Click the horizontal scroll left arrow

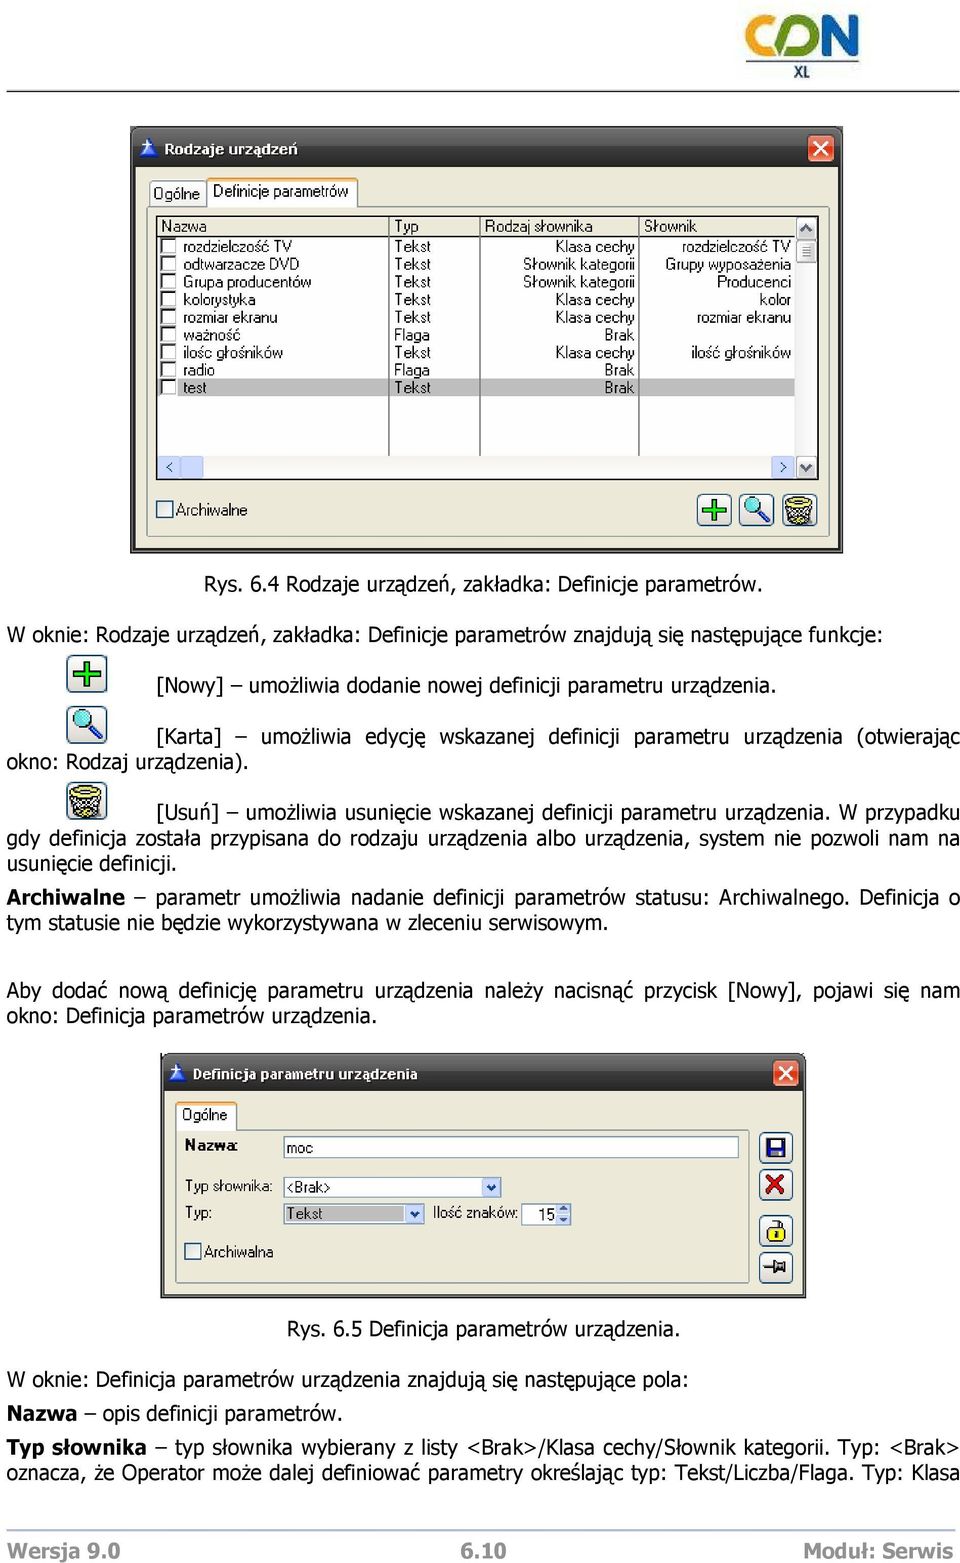pos(169,467)
